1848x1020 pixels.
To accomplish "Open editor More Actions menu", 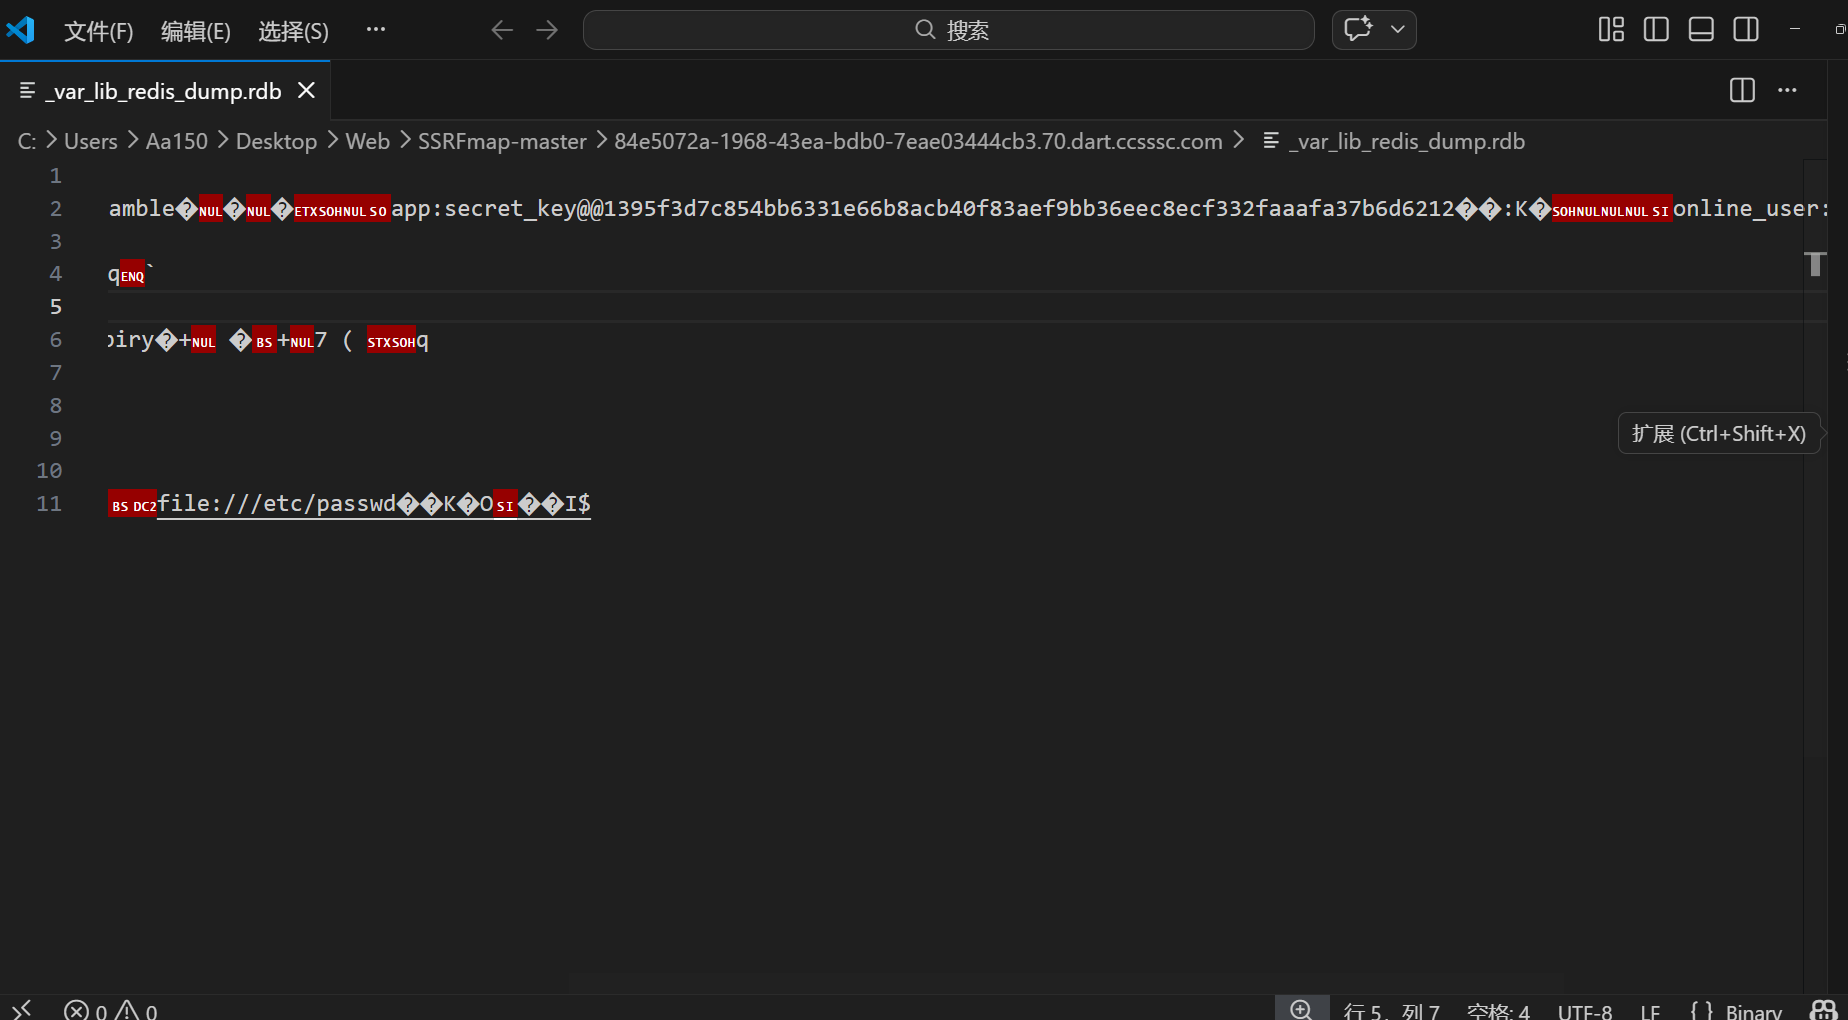I will click(x=1787, y=90).
